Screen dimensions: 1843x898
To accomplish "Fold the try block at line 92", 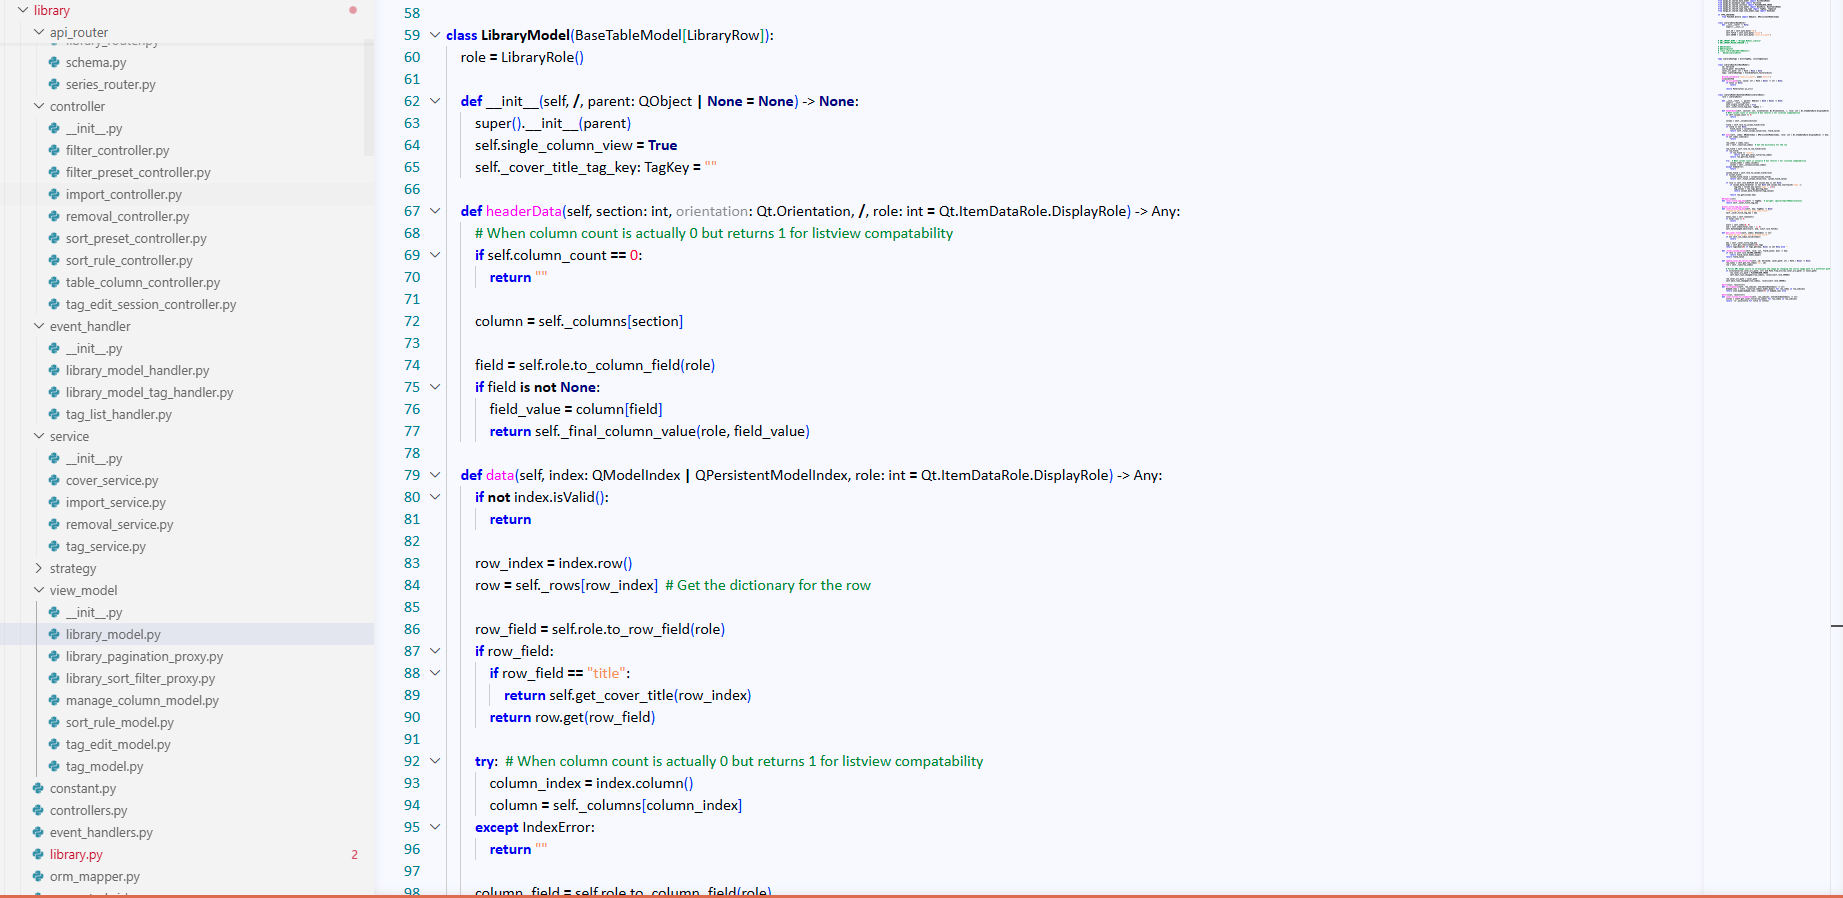I will 435,761.
